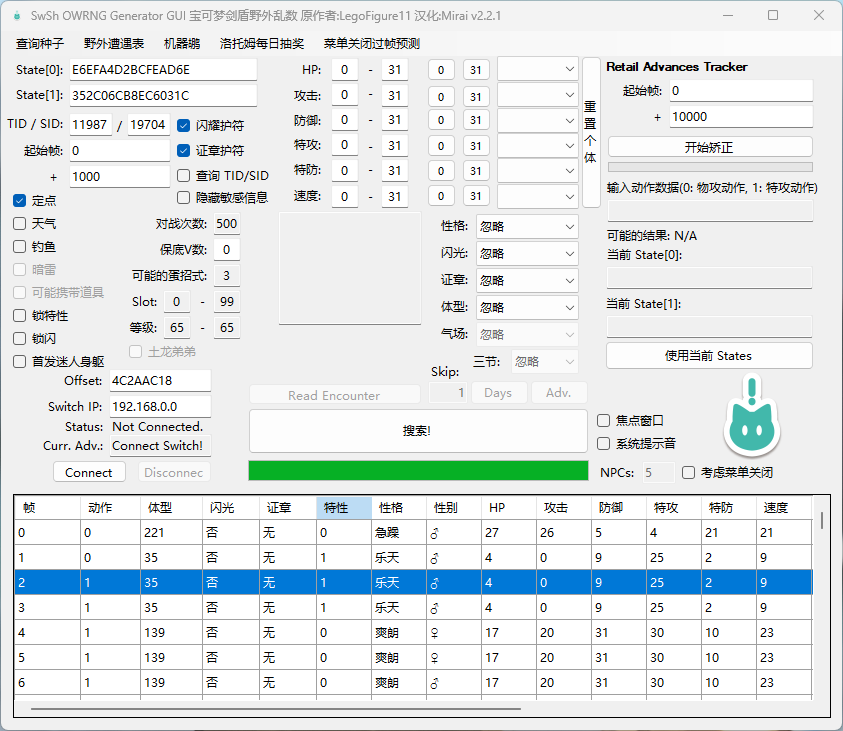Open the HP row dropdown
The image size is (843, 731).
click(x=538, y=70)
